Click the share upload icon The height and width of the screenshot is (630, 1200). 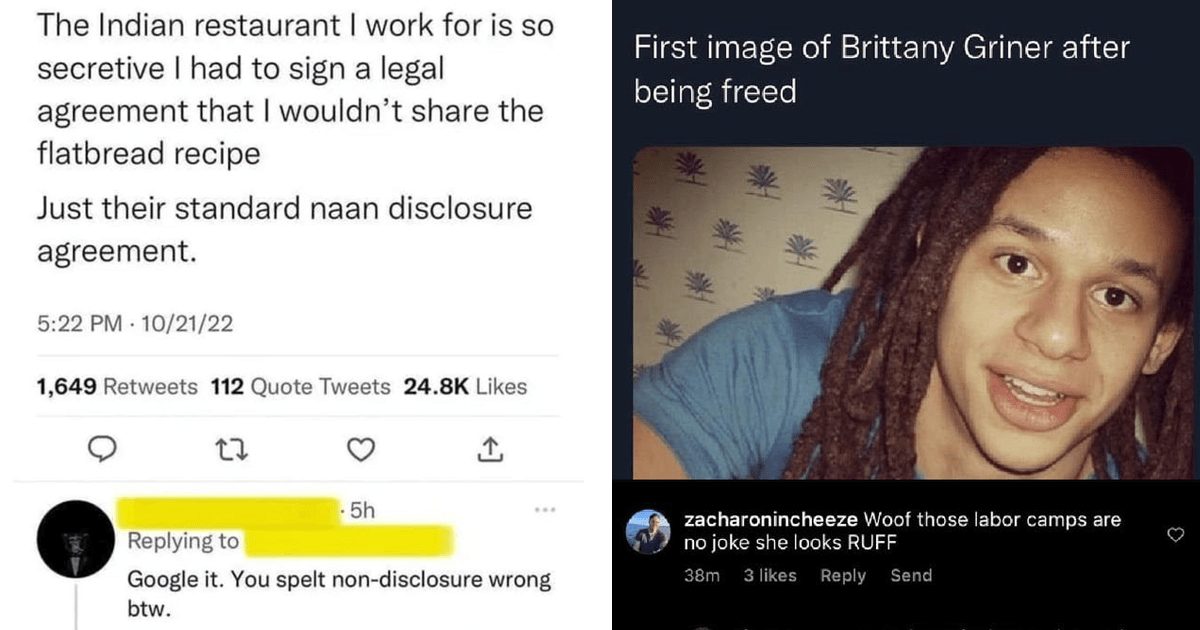[488, 452]
